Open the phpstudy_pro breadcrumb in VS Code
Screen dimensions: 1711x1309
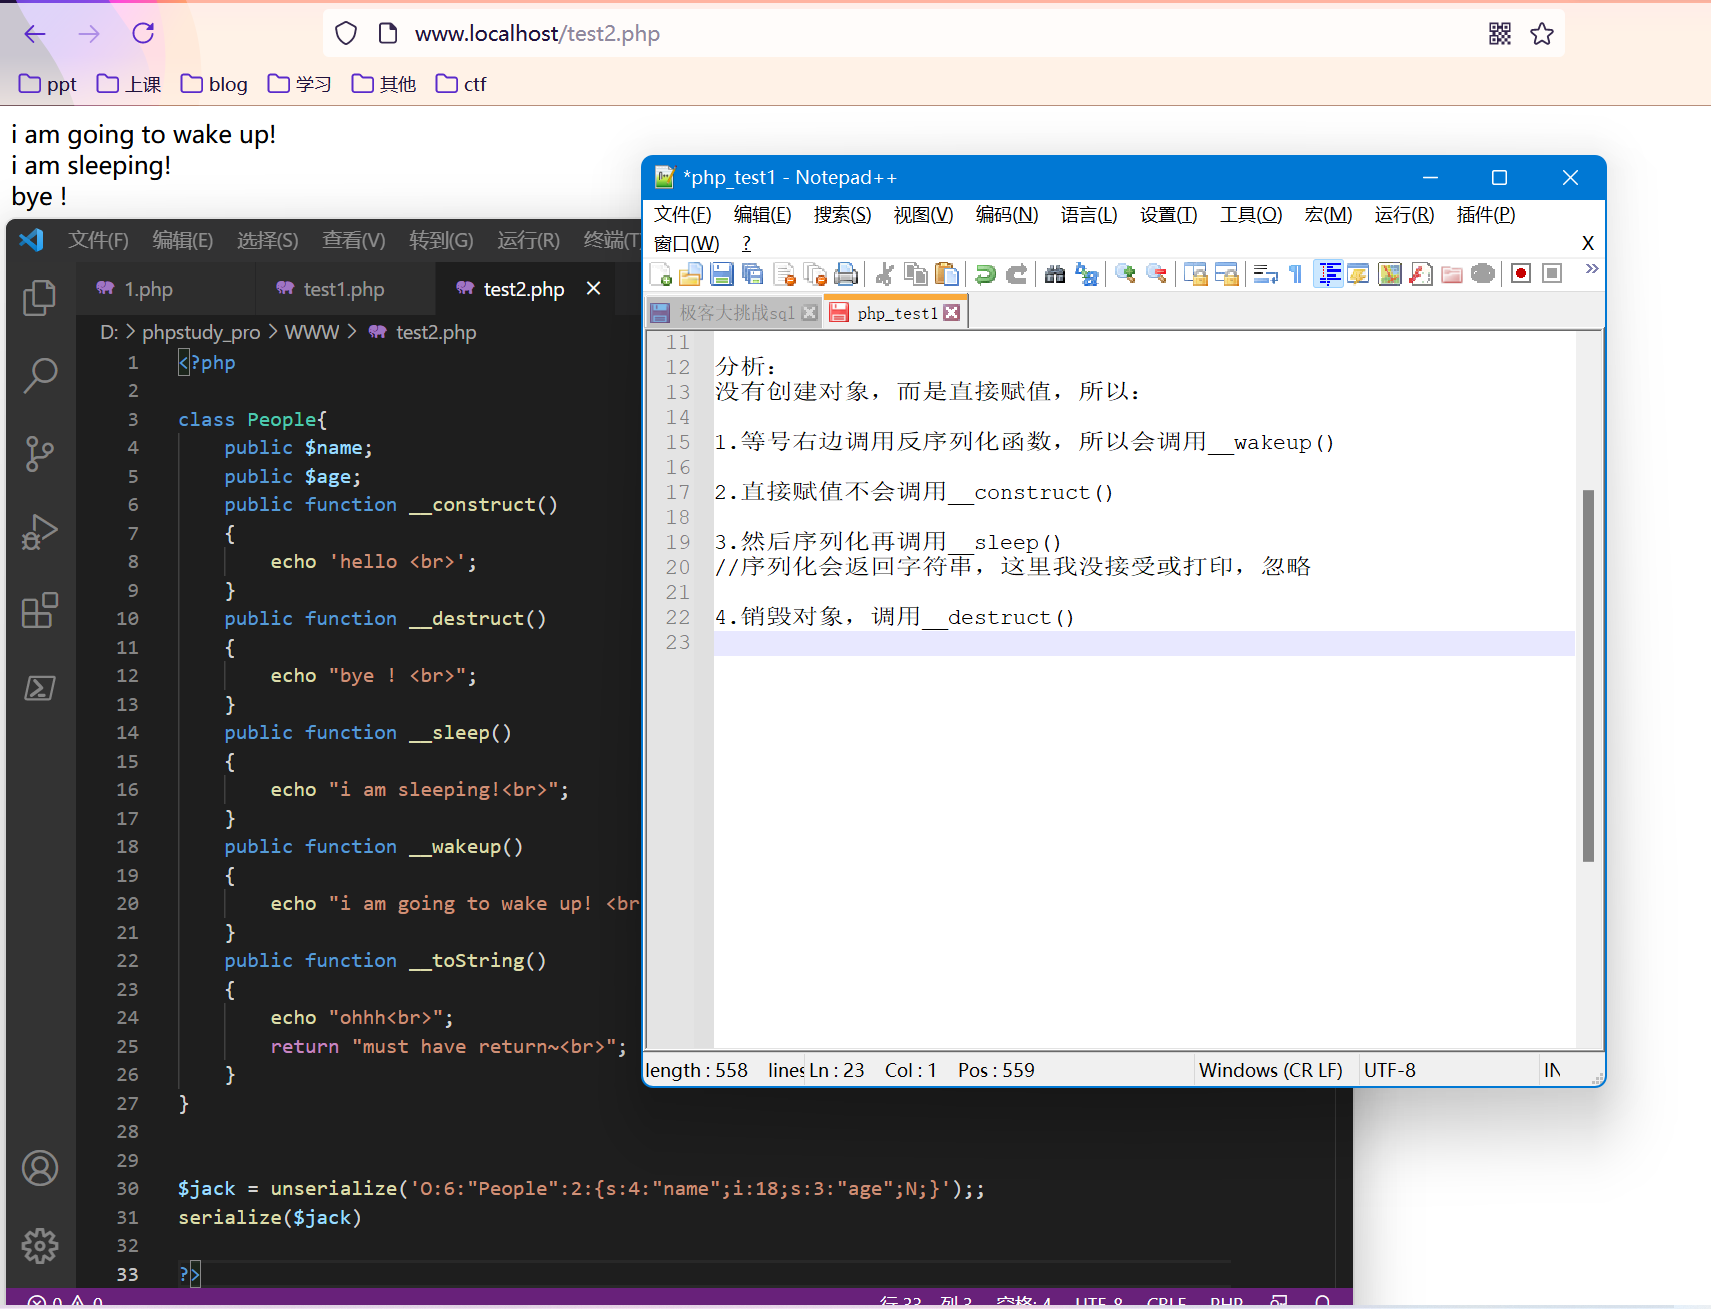(x=201, y=332)
